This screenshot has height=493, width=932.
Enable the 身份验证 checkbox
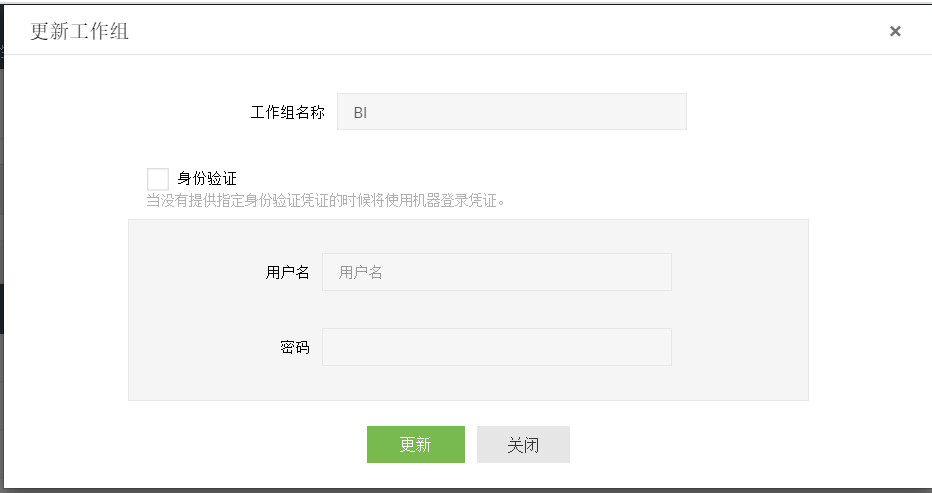(158, 179)
